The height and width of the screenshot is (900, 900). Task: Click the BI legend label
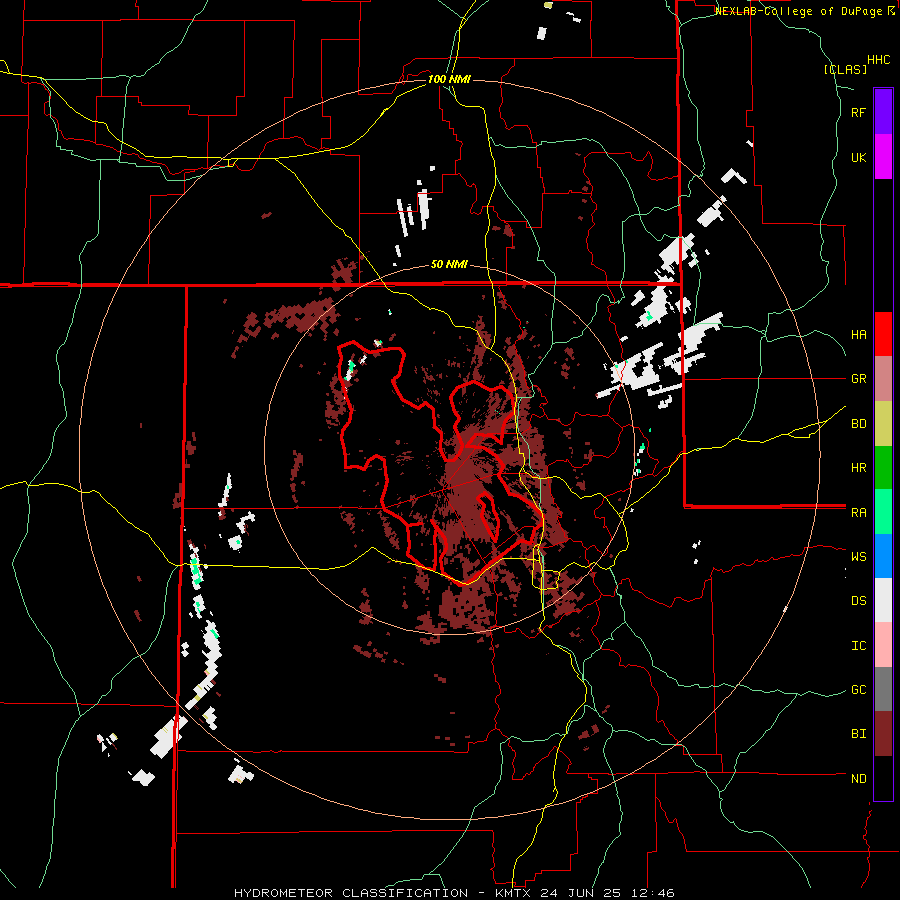point(858,734)
